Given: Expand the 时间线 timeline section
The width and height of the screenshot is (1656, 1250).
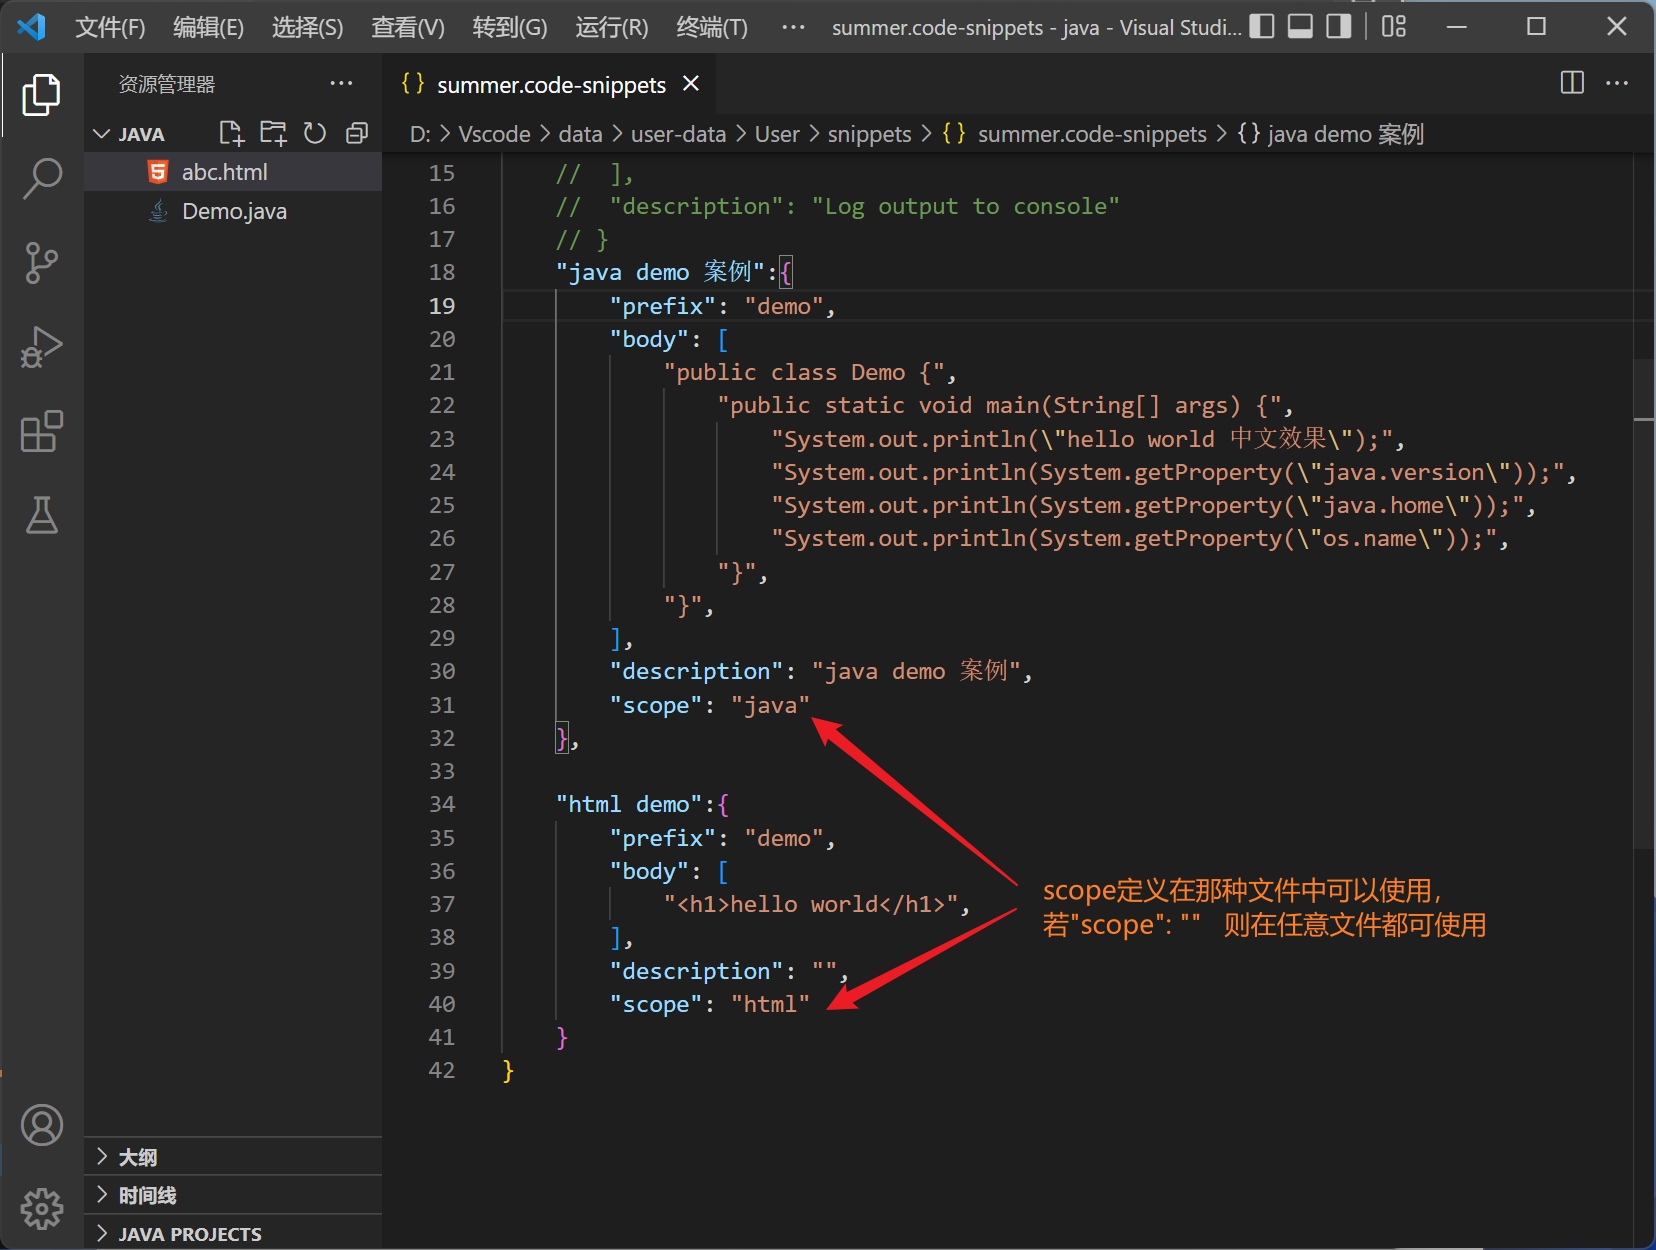Looking at the screenshot, I should click(232, 1195).
